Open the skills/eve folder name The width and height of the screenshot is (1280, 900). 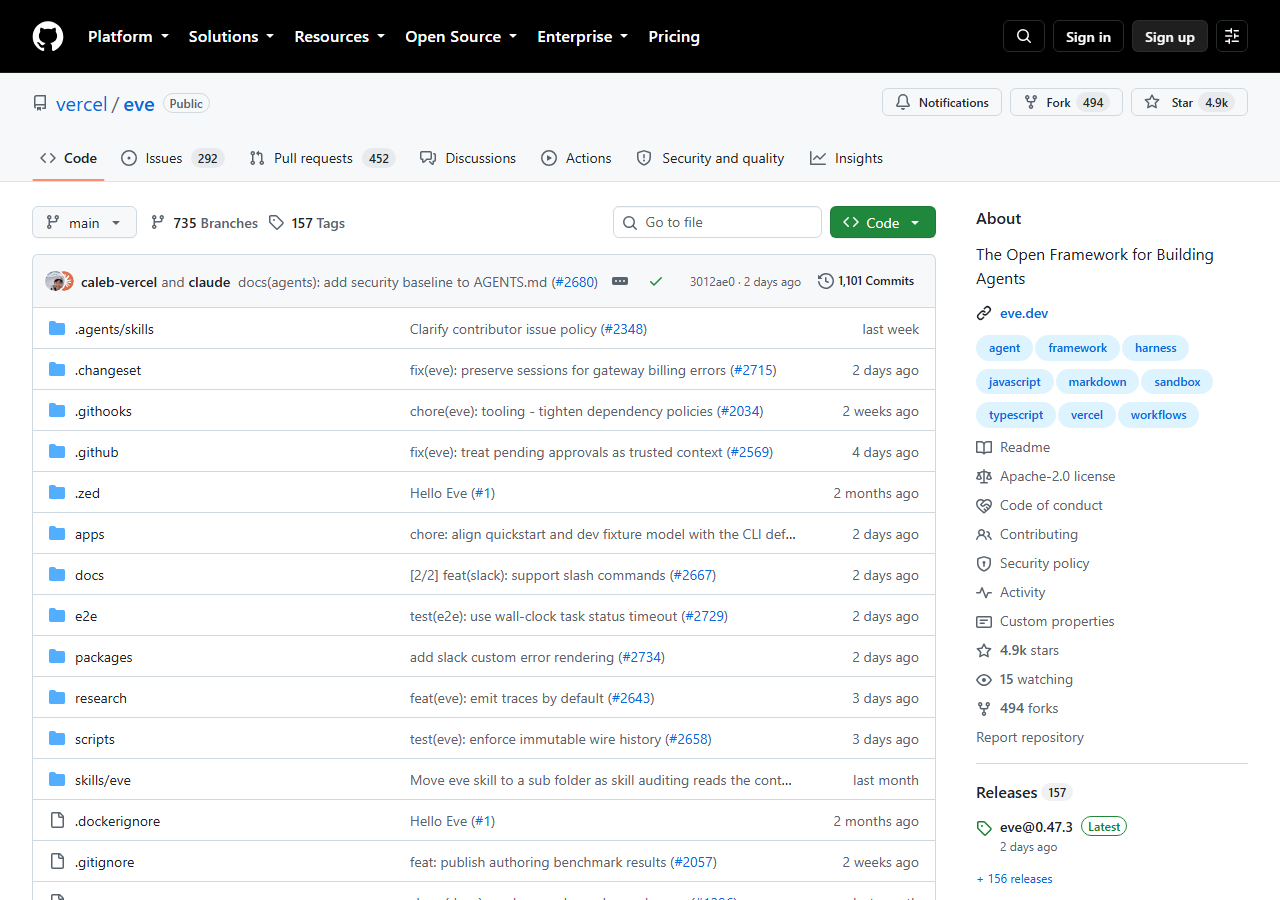(x=103, y=780)
